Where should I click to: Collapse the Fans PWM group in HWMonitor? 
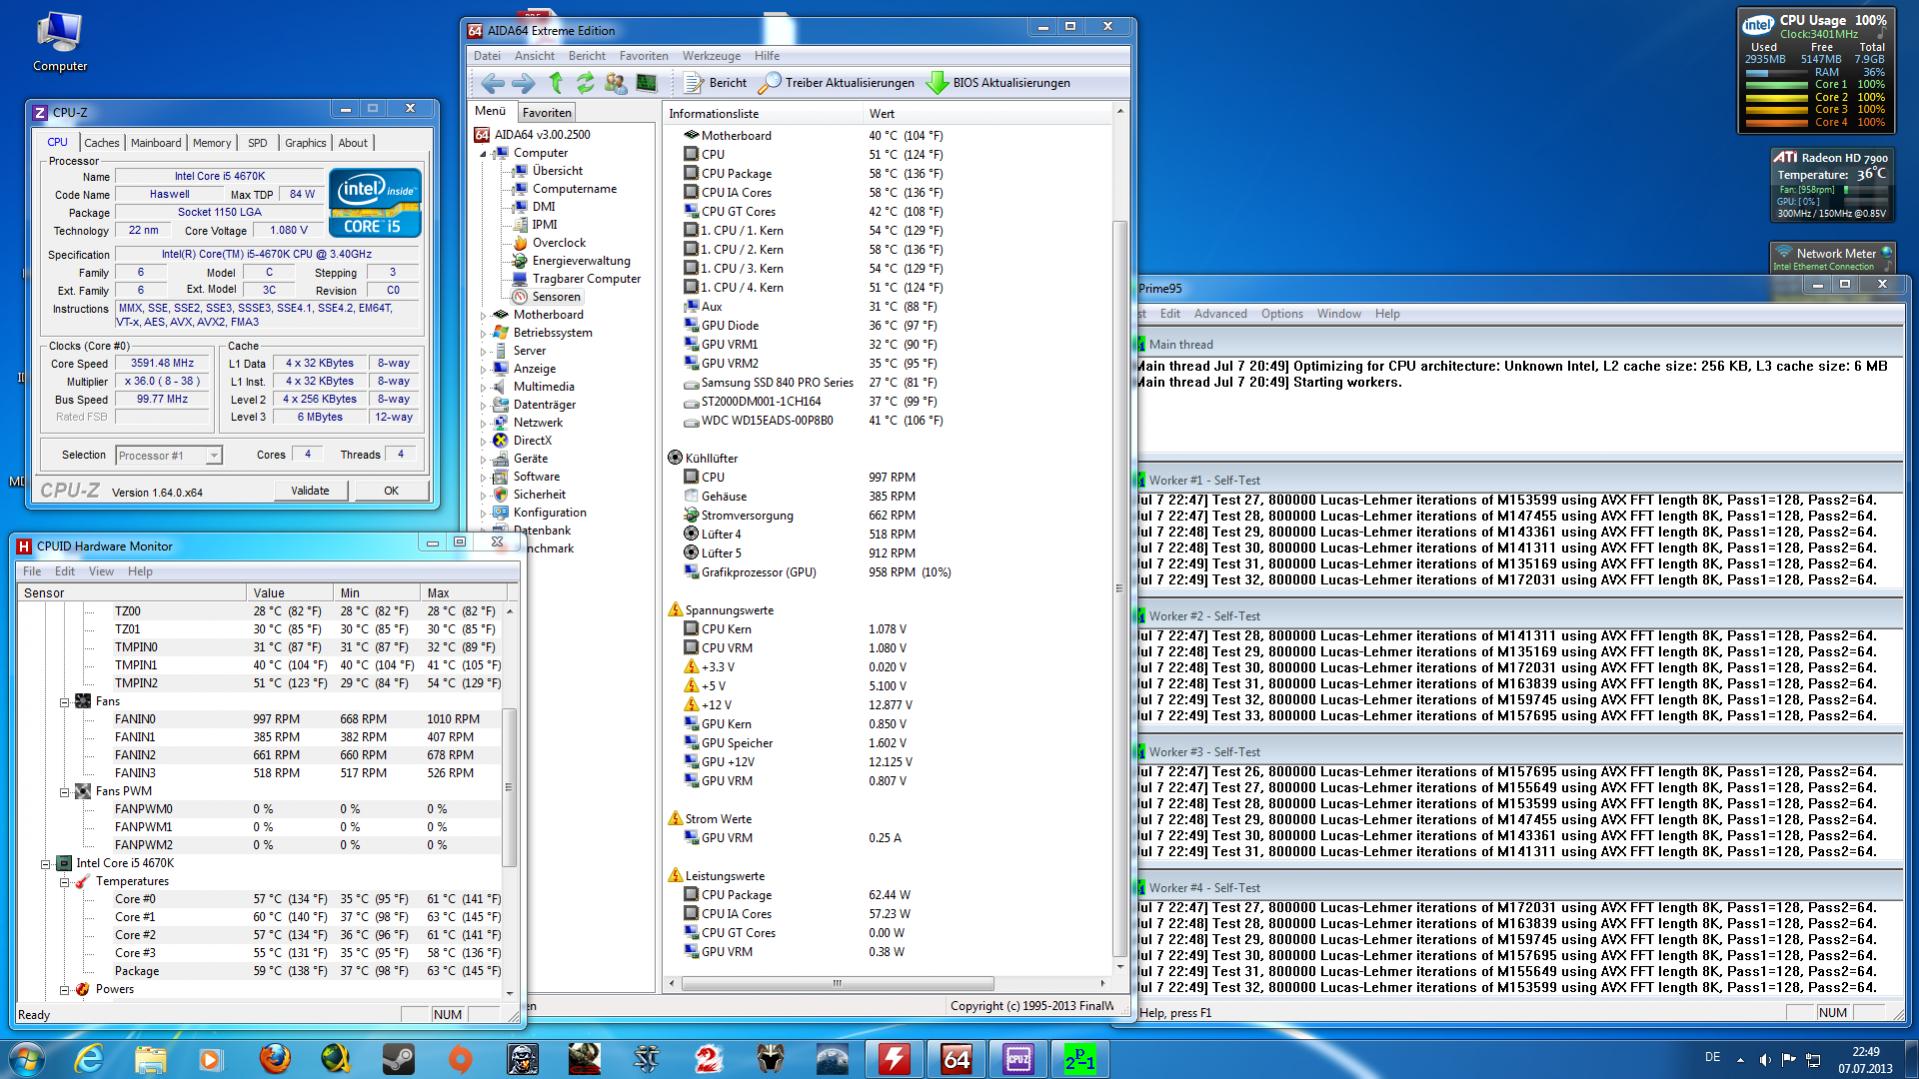[64, 792]
